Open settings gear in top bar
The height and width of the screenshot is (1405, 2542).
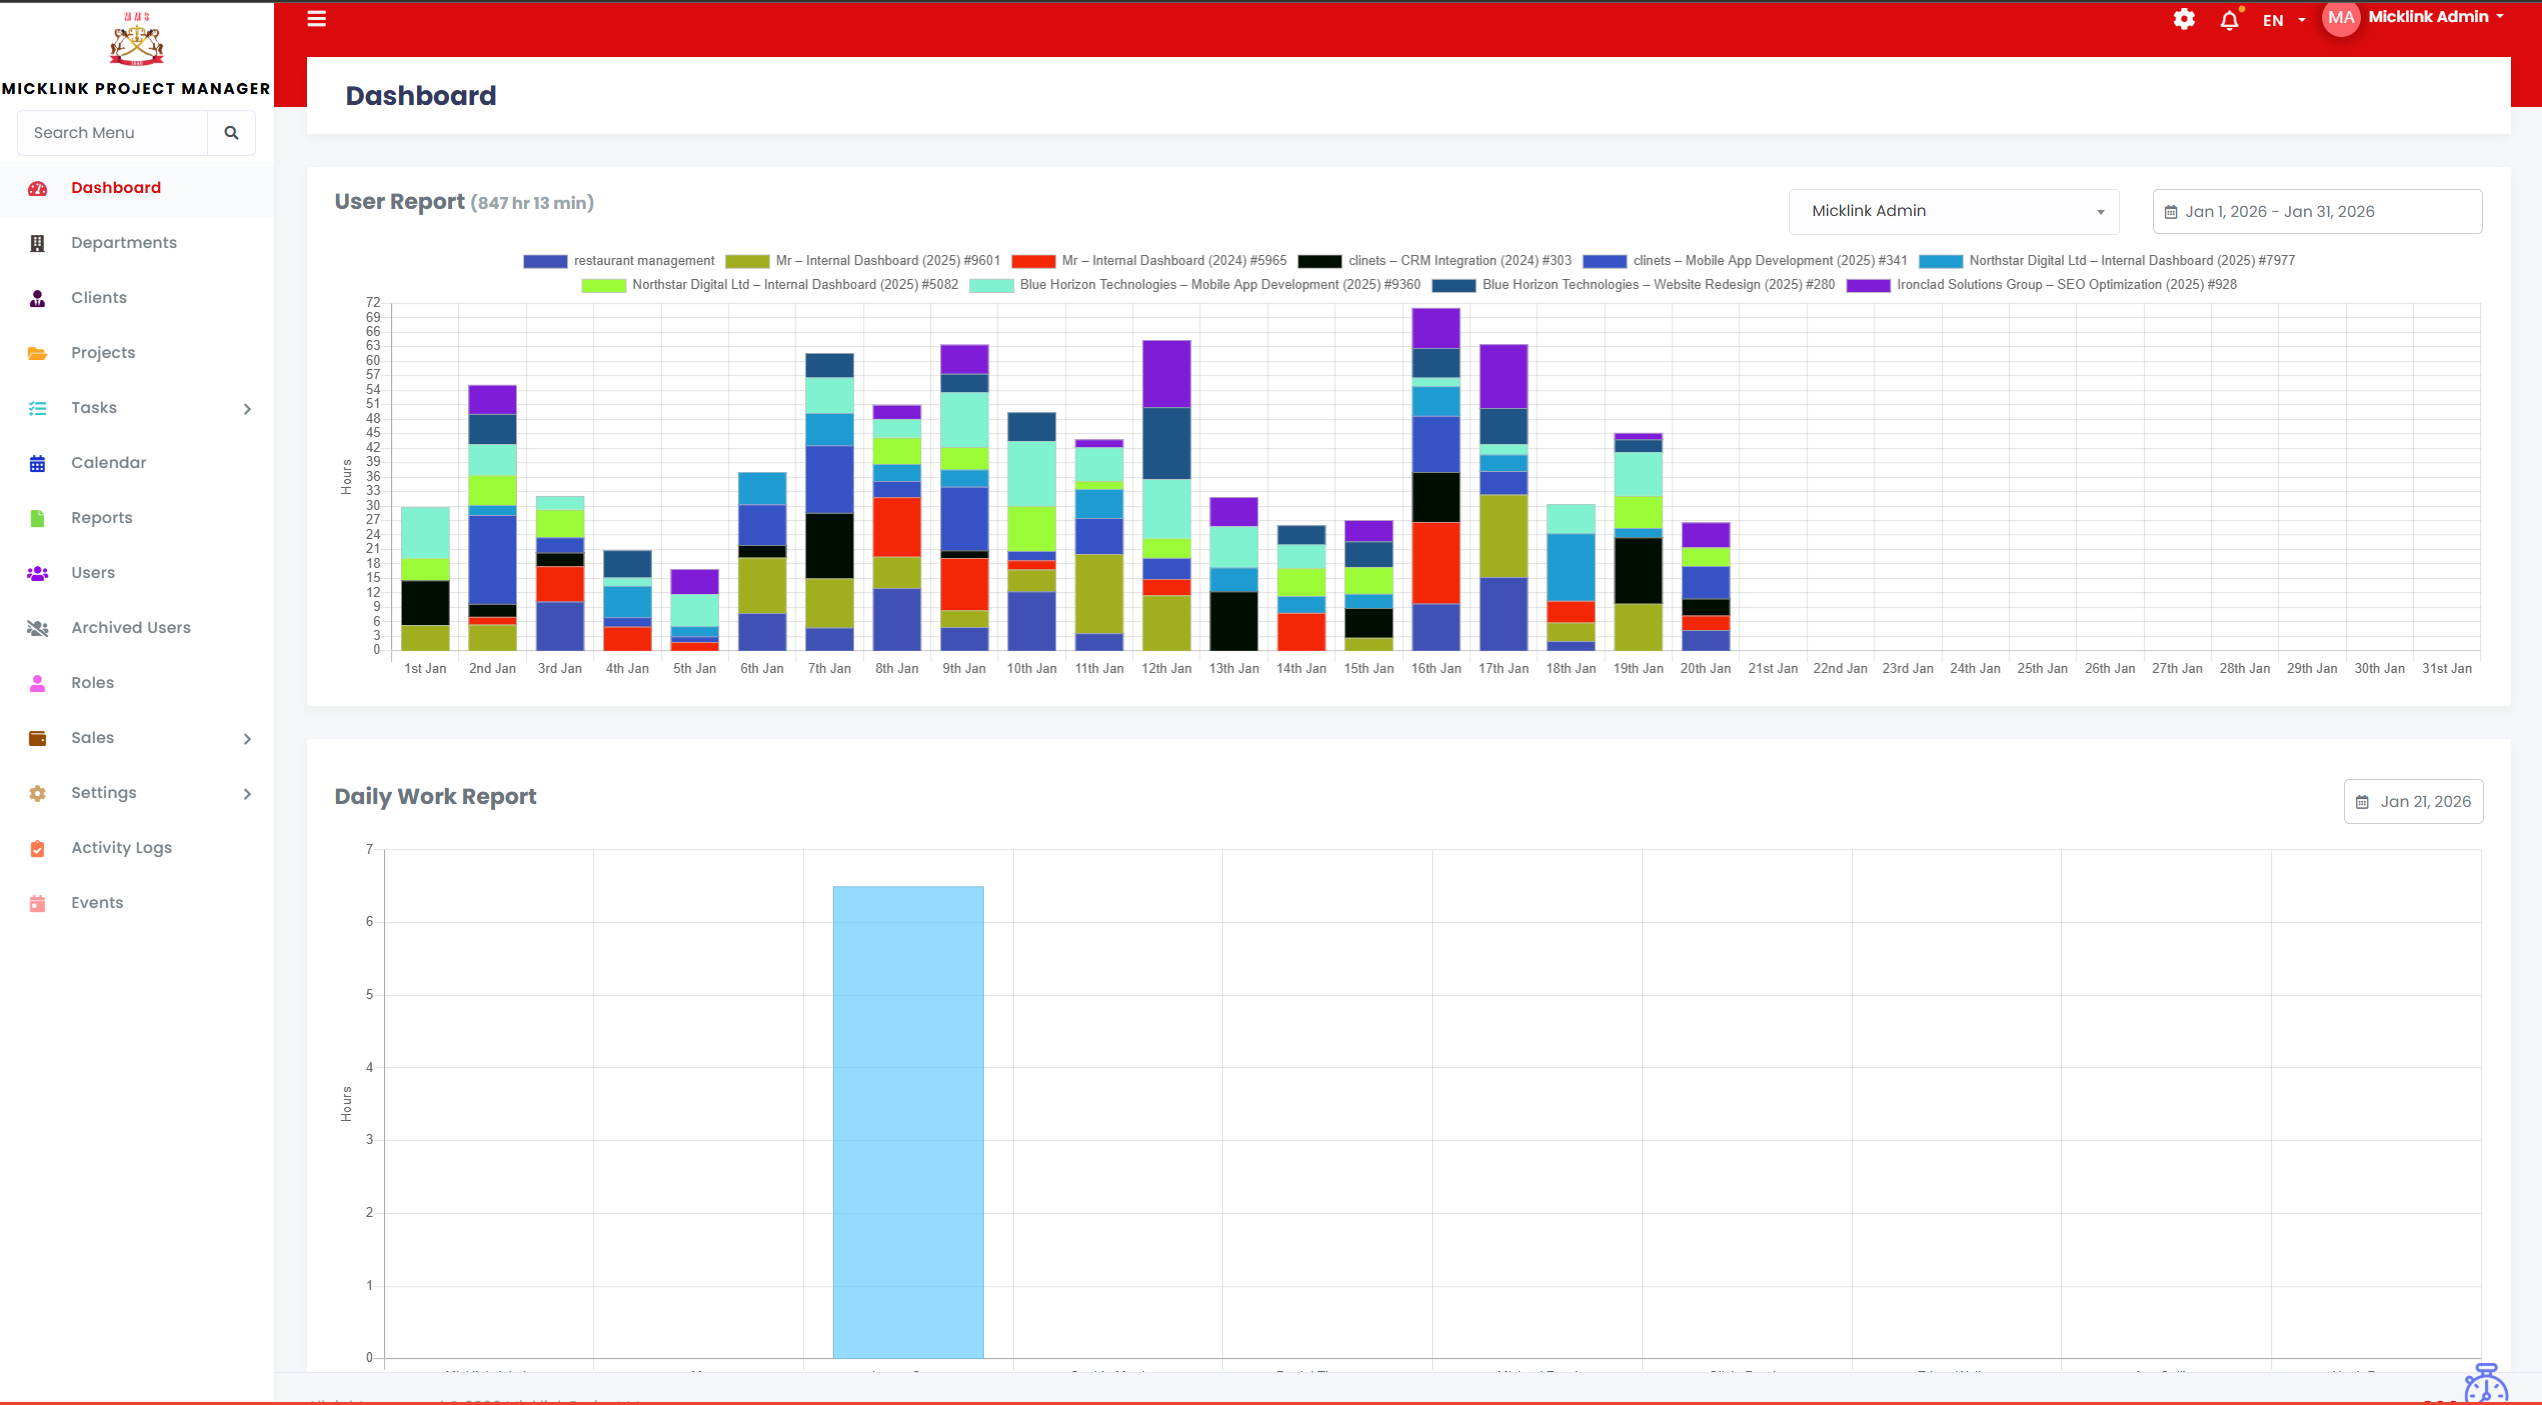click(2184, 19)
